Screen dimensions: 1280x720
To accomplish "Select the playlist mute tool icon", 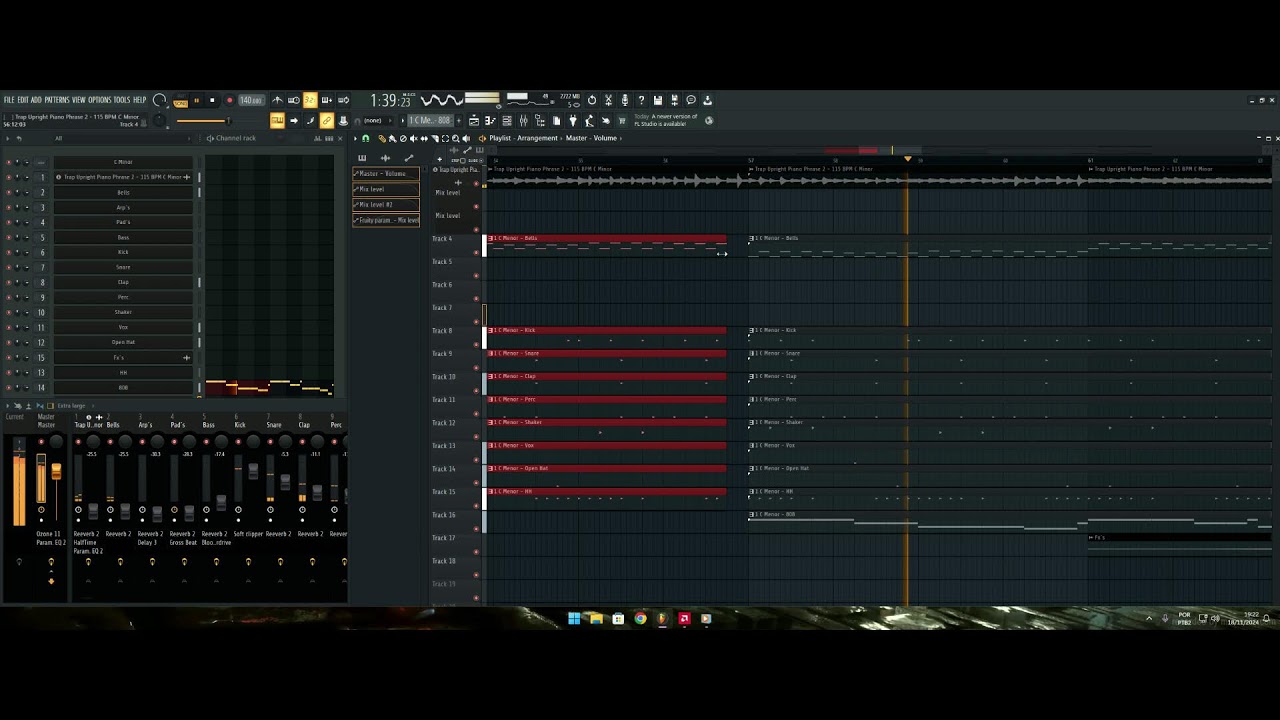I will (413, 139).
